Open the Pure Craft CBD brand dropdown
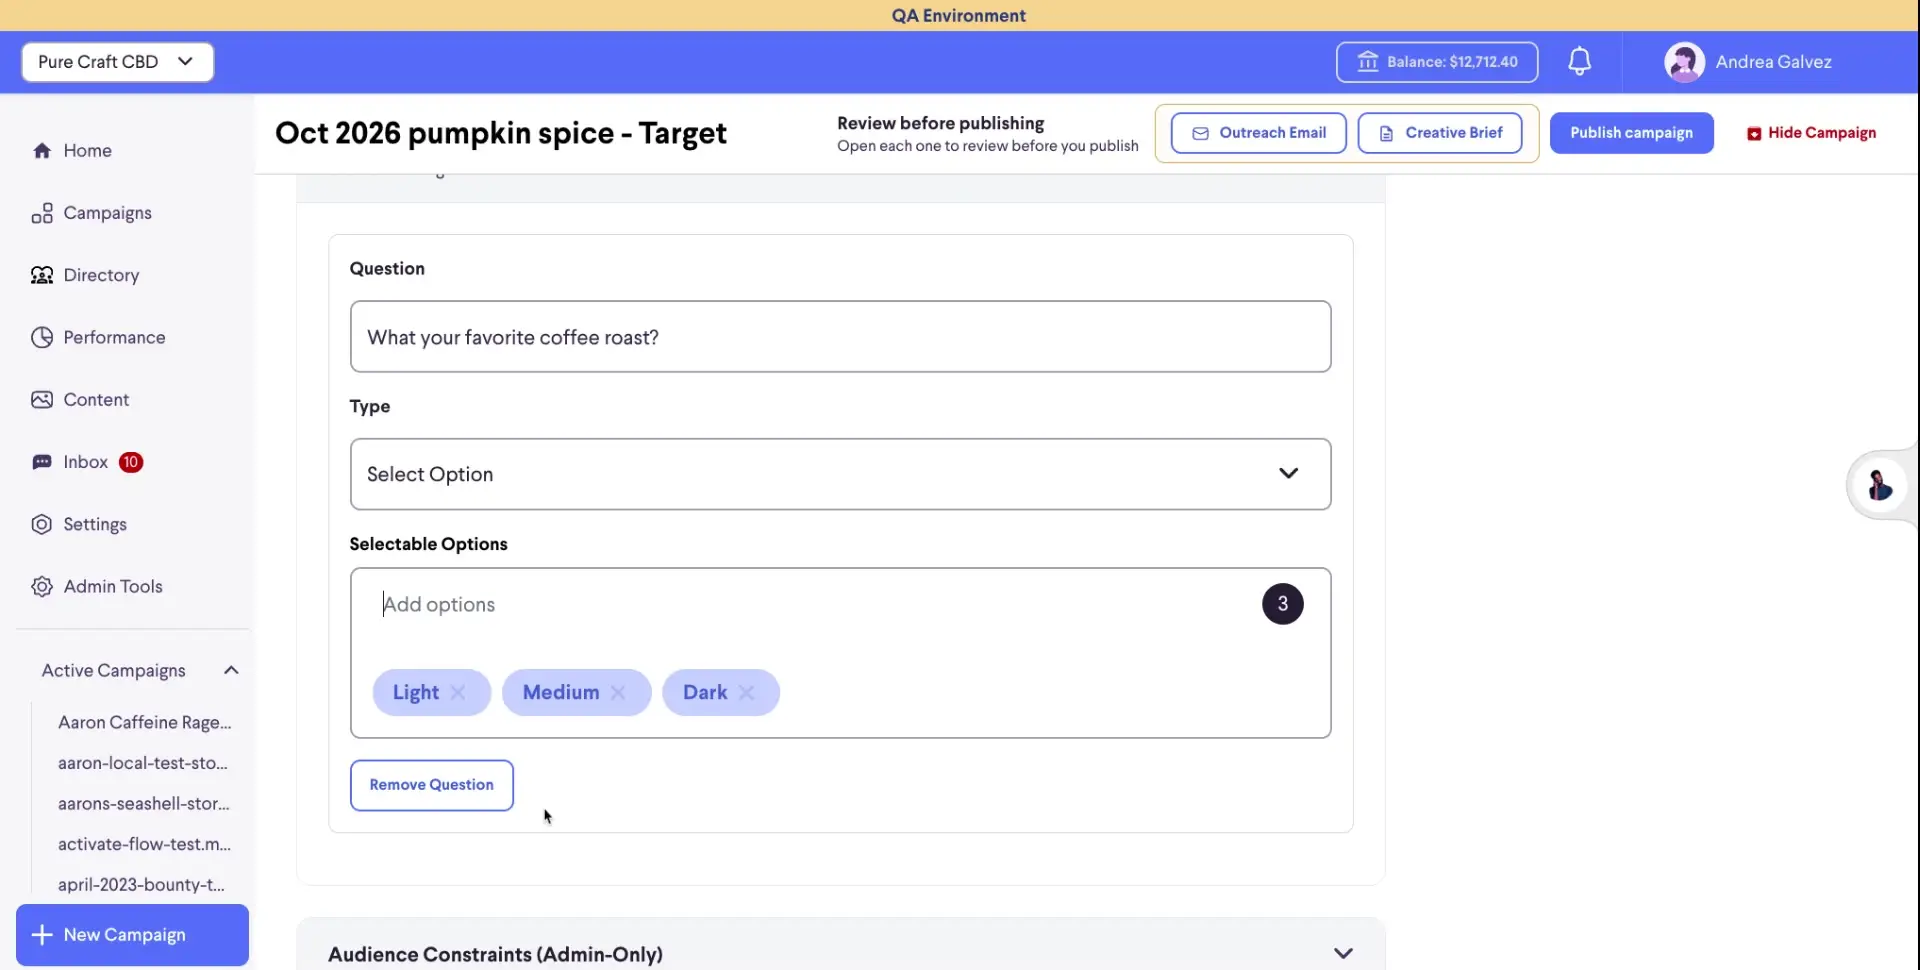The image size is (1920, 970). (118, 62)
